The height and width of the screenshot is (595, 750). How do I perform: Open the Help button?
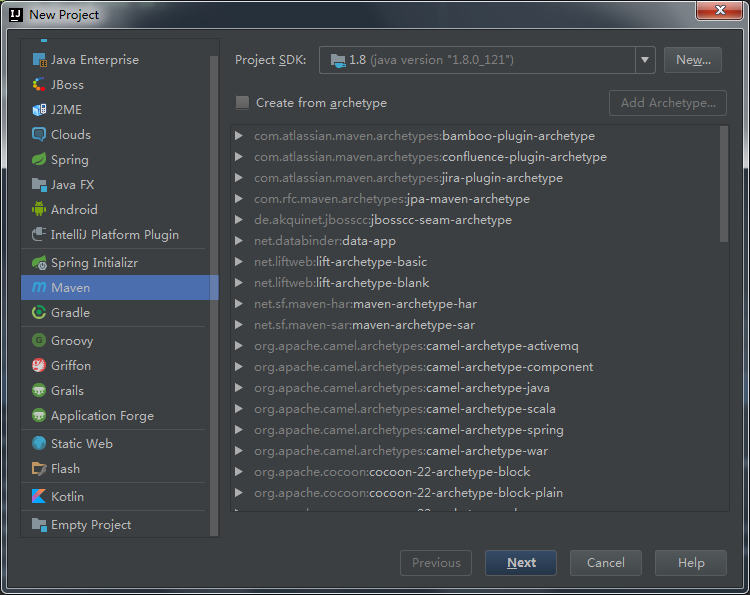click(x=691, y=562)
